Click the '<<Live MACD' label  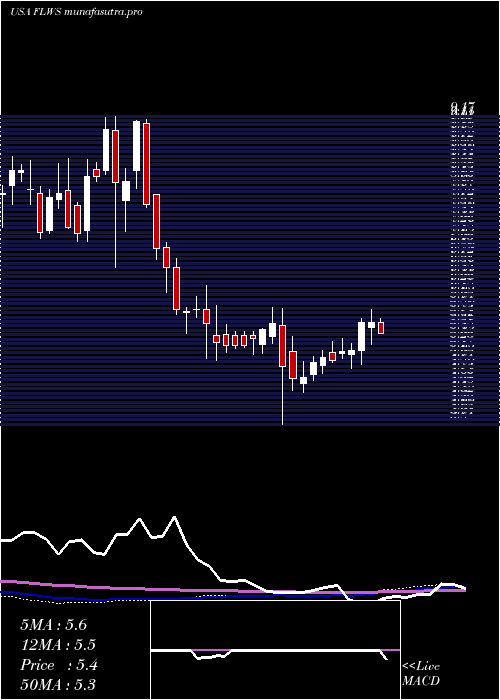(x=421, y=674)
